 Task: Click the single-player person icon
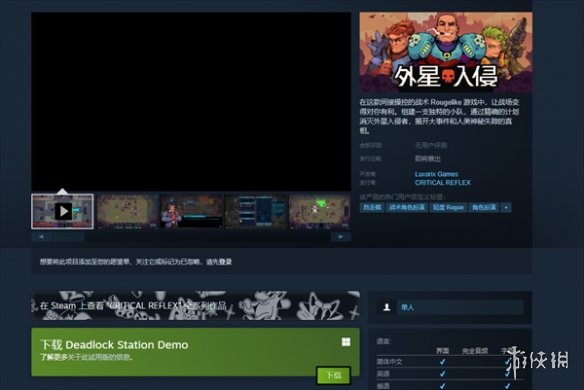pyautogui.click(x=387, y=307)
